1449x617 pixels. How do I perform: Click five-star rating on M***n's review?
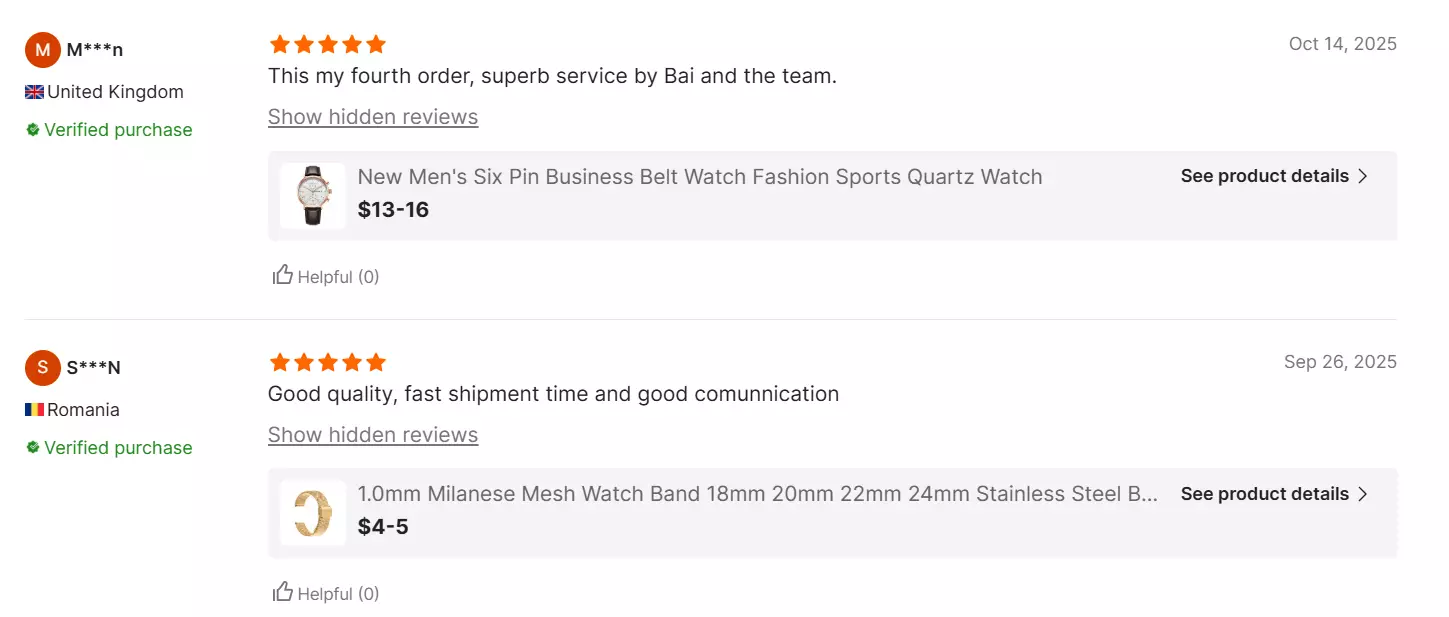click(327, 44)
